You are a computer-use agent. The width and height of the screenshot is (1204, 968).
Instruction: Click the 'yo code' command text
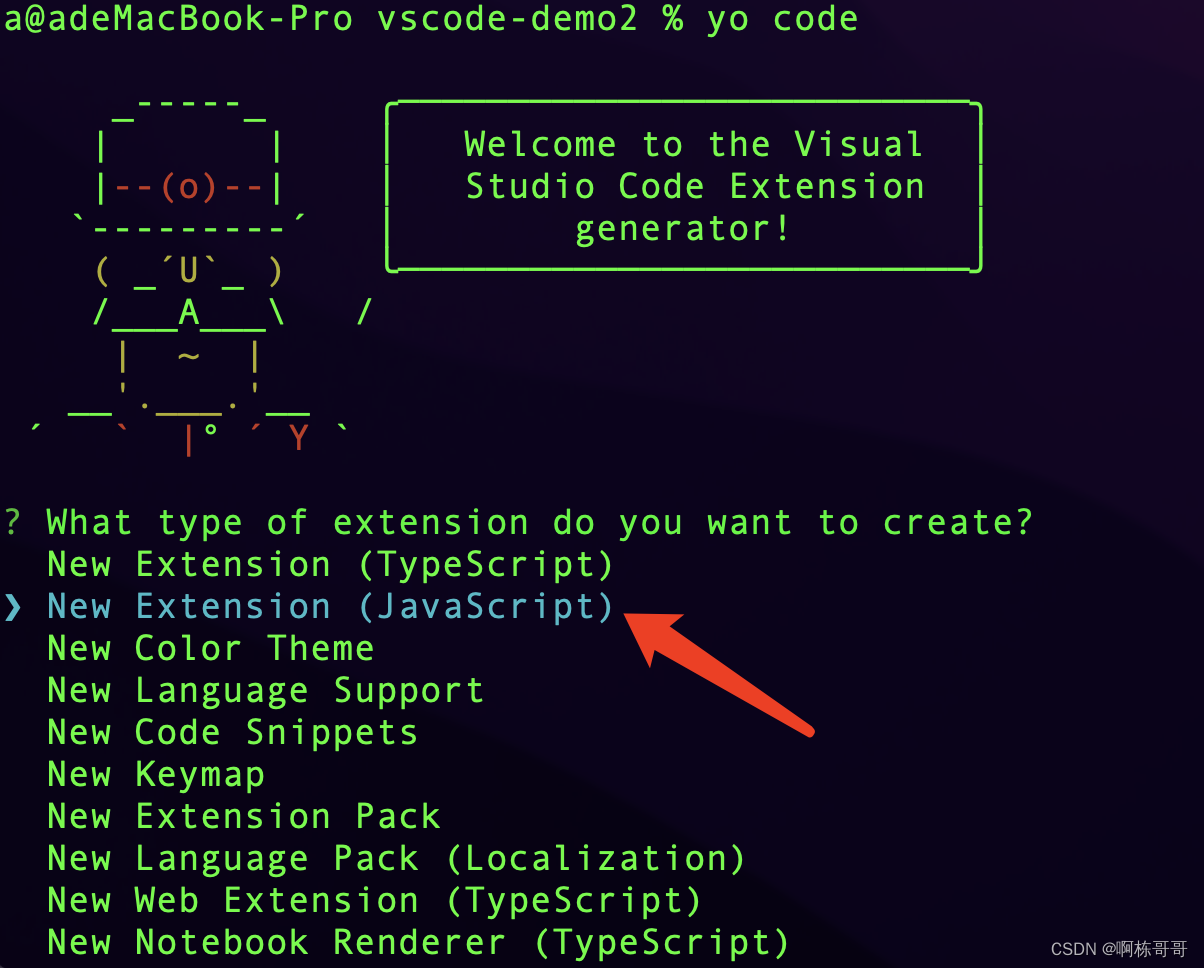pyautogui.click(x=782, y=19)
